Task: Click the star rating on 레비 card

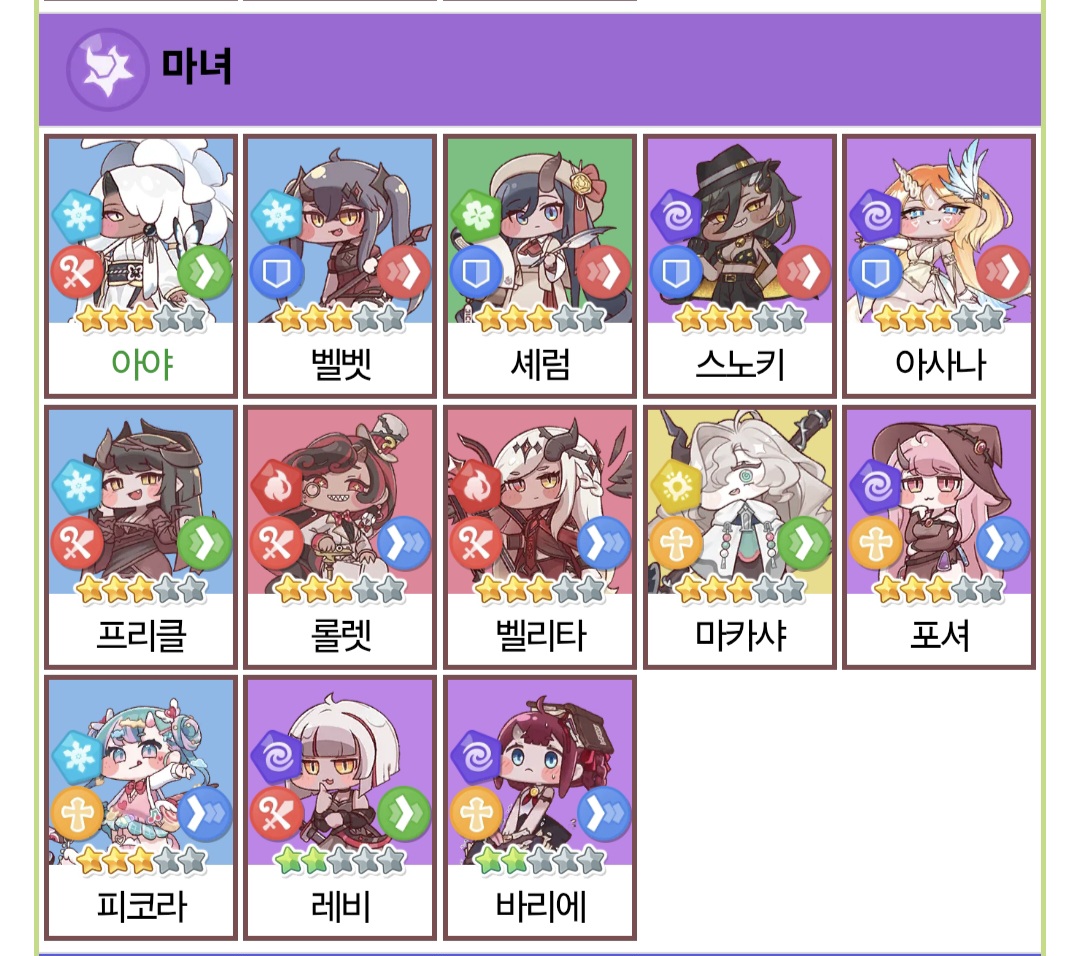Action: click(340, 861)
